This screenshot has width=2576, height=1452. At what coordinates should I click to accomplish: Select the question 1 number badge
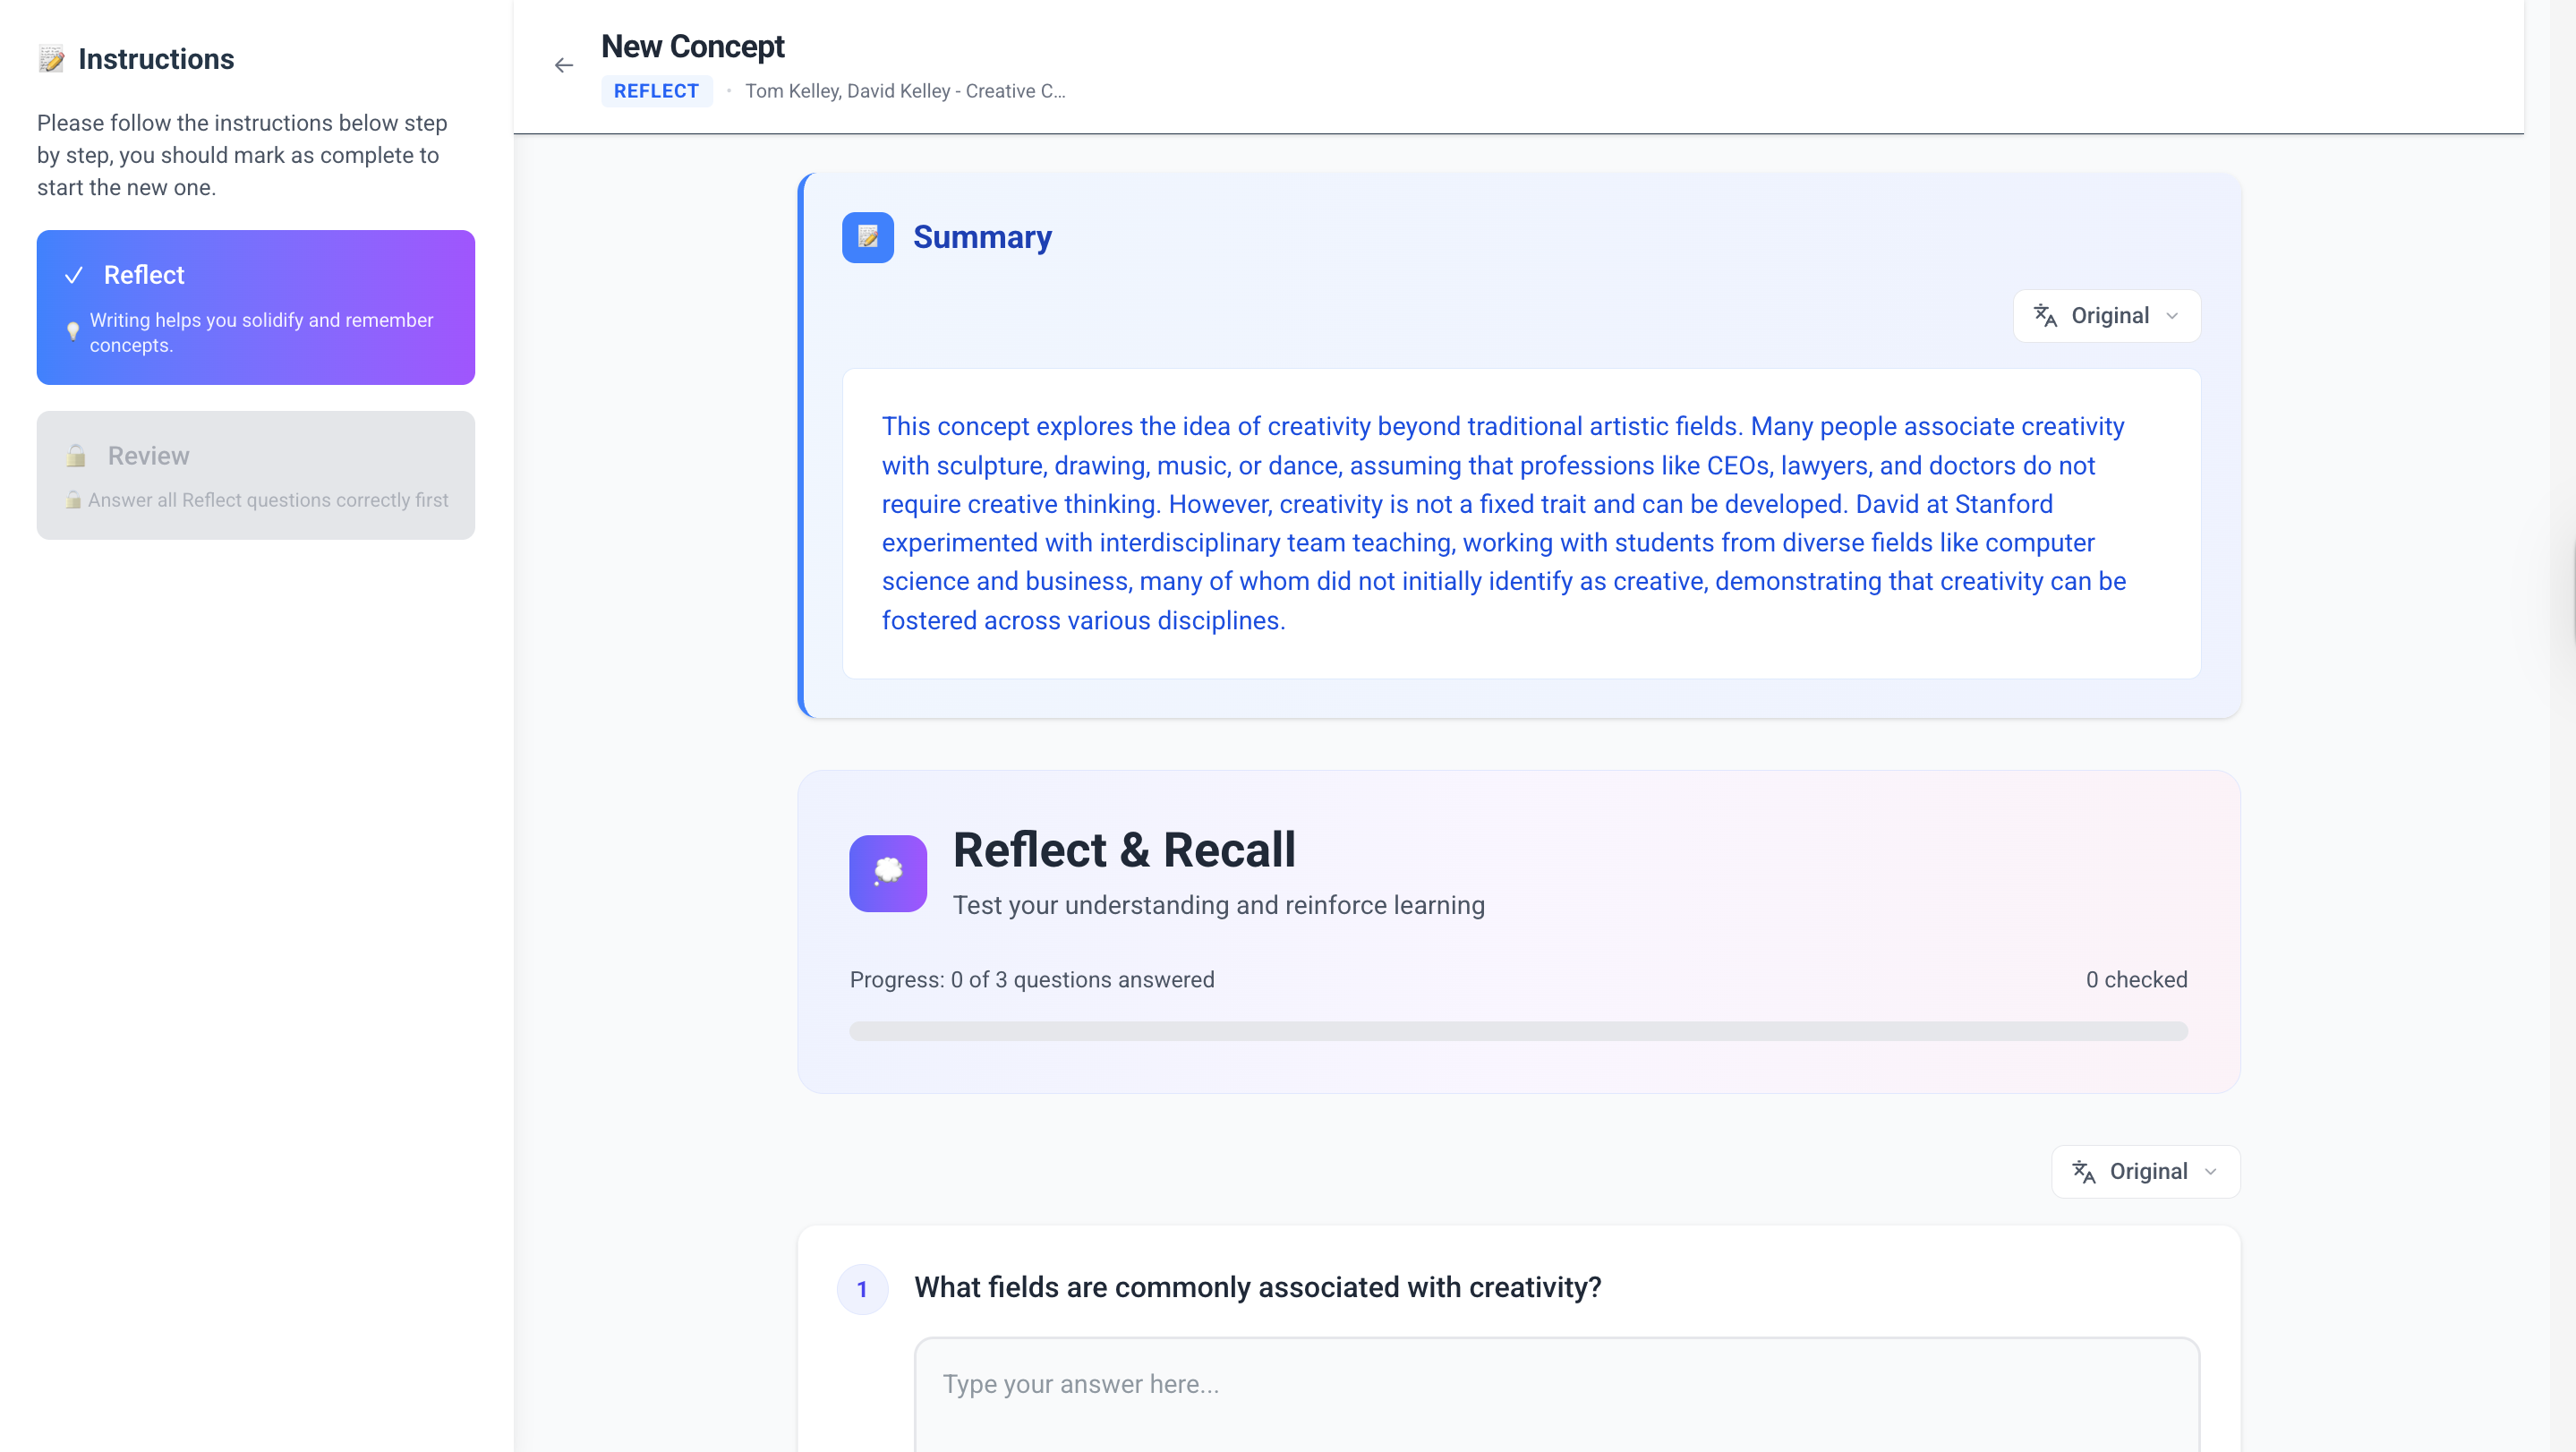coord(862,1289)
